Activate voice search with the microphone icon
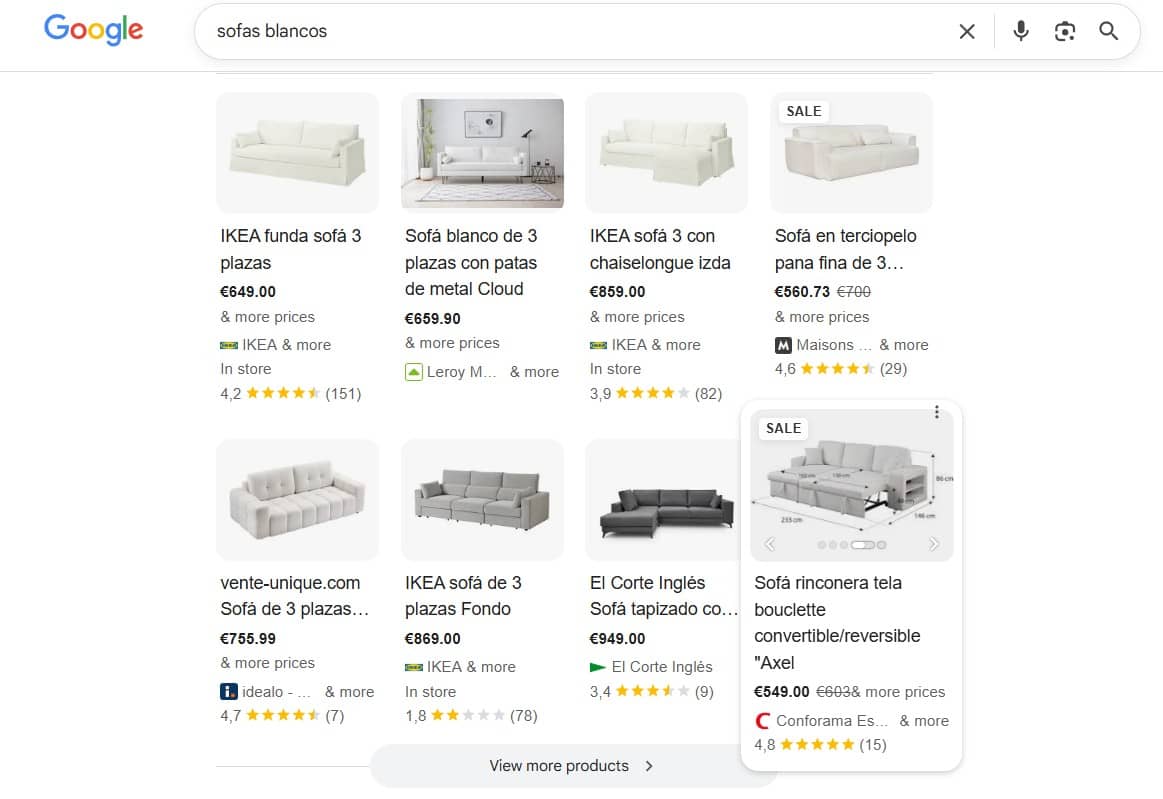The image size is (1163, 799). point(1021,31)
